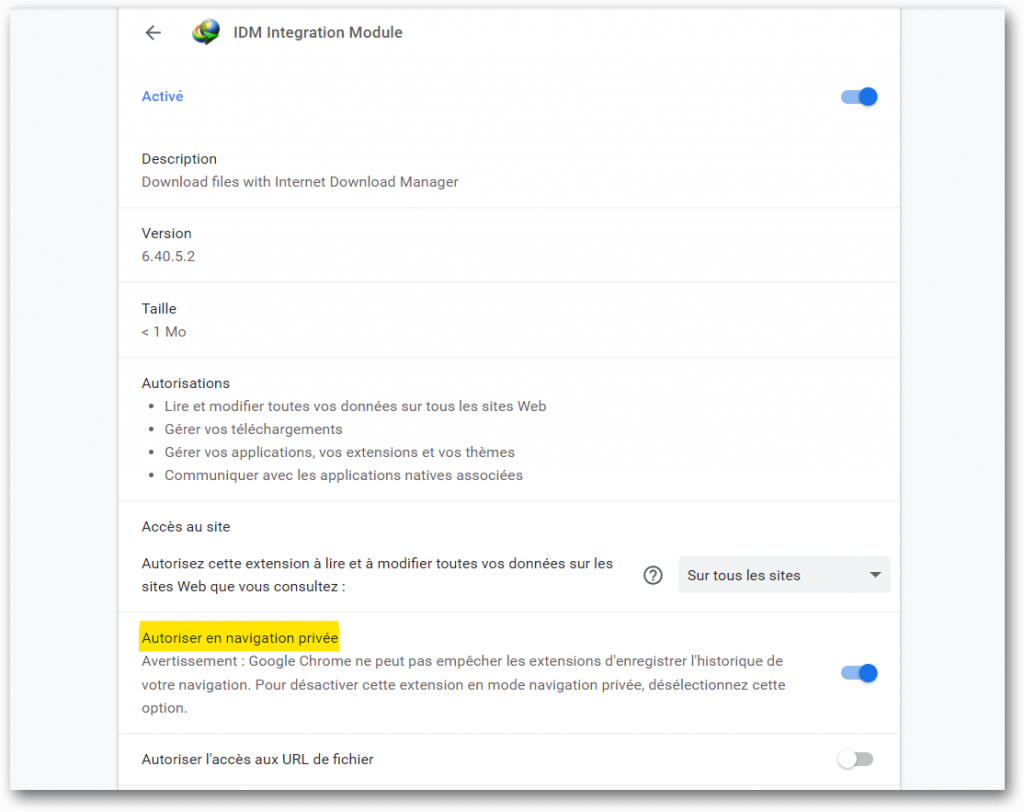This screenshot has height=812, width=1024.
Task: Select version number 6.40.5.2
Action: click(x=168, y=256)
